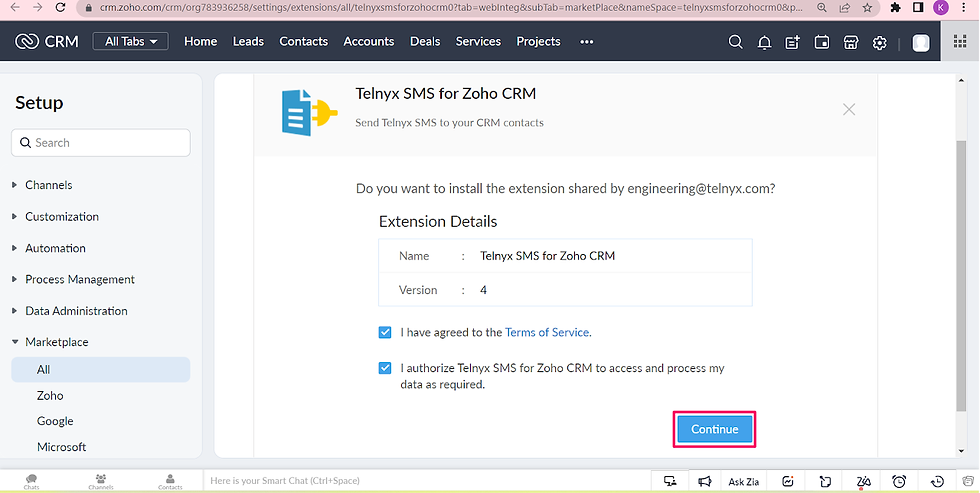Click the Telnyx extension plug logo
This screenshot has width=980, height=493.
(309, 112)
